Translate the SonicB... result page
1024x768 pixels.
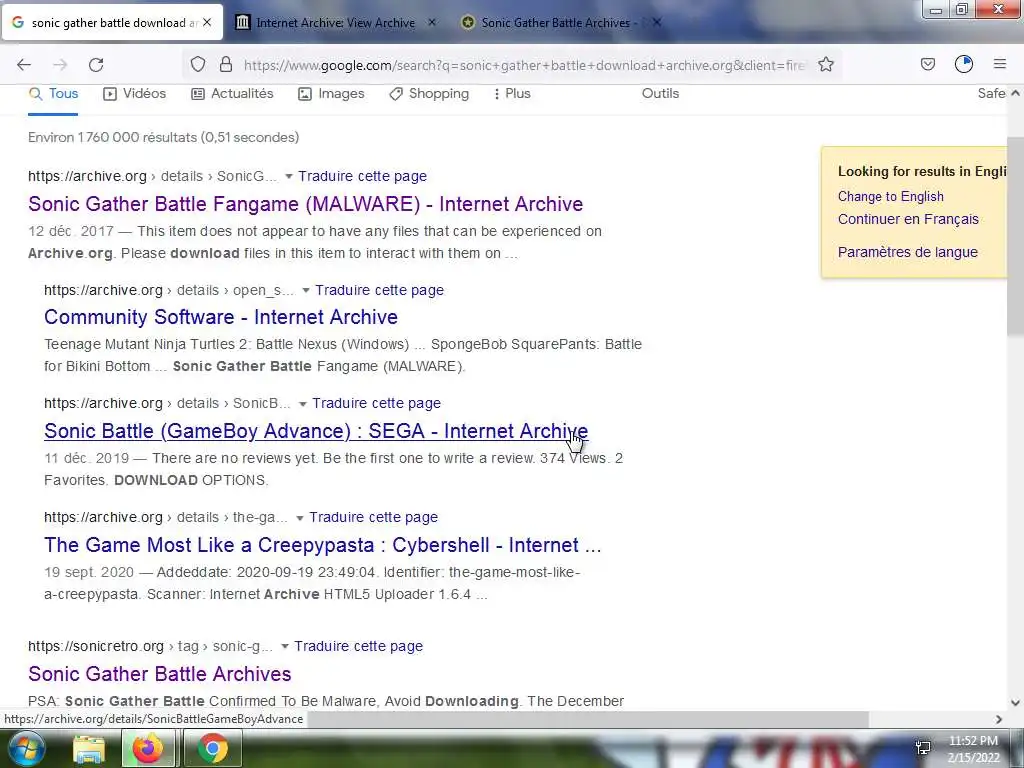[376, 404]
